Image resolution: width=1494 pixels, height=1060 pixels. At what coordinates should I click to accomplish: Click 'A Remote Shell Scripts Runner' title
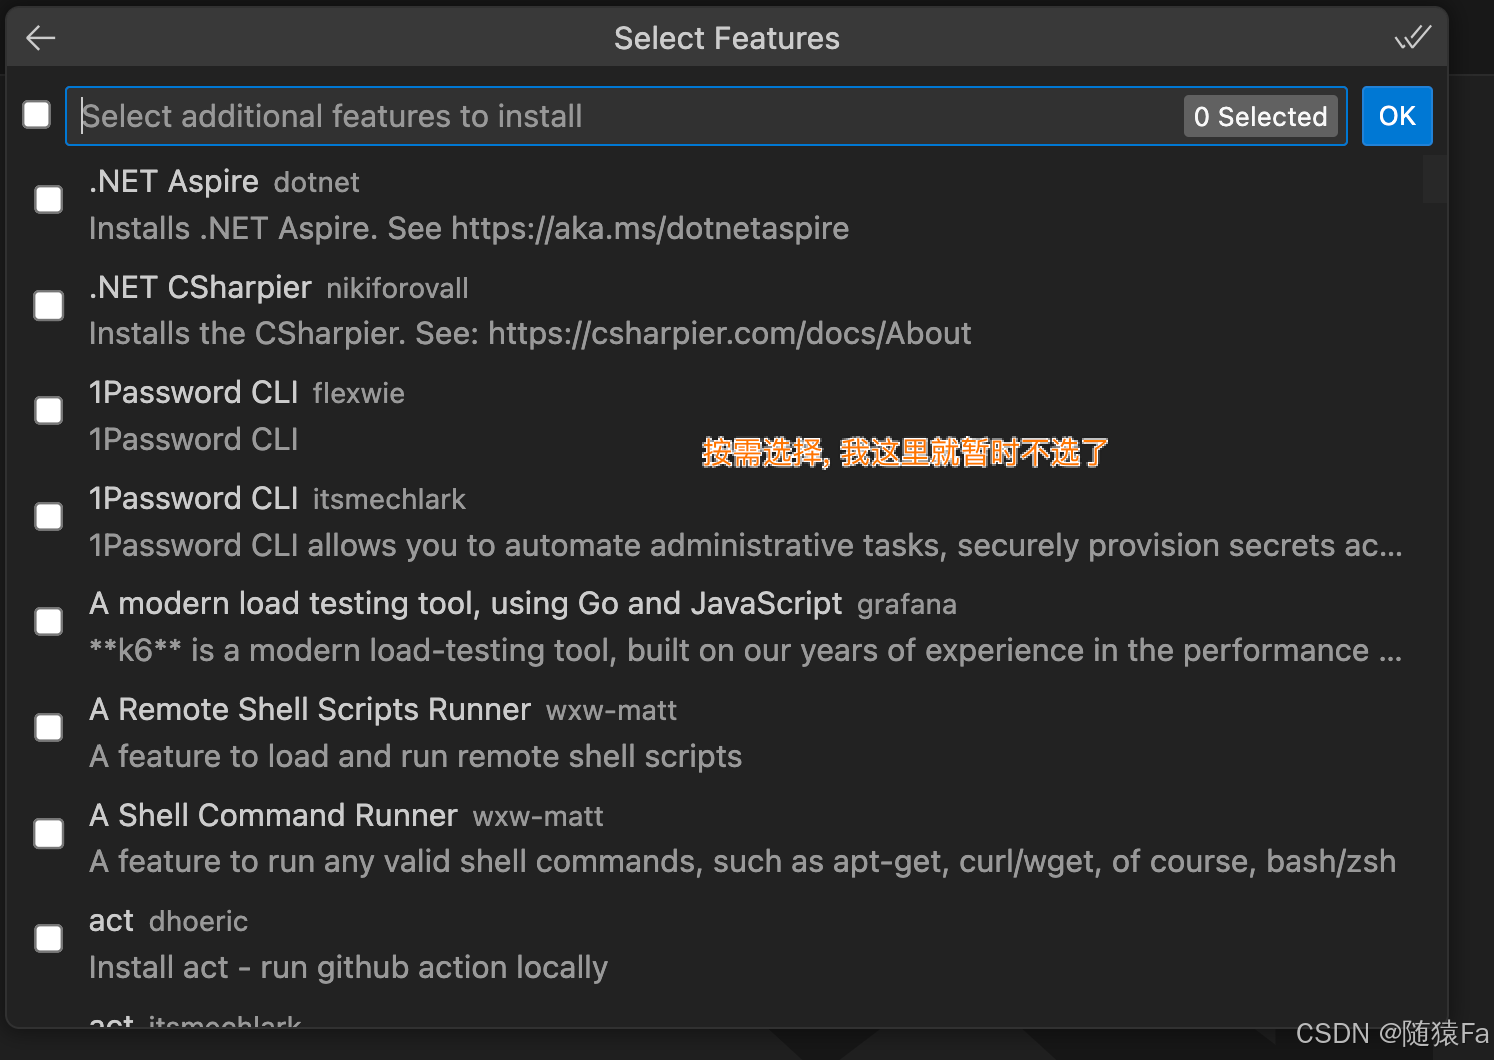310,709
